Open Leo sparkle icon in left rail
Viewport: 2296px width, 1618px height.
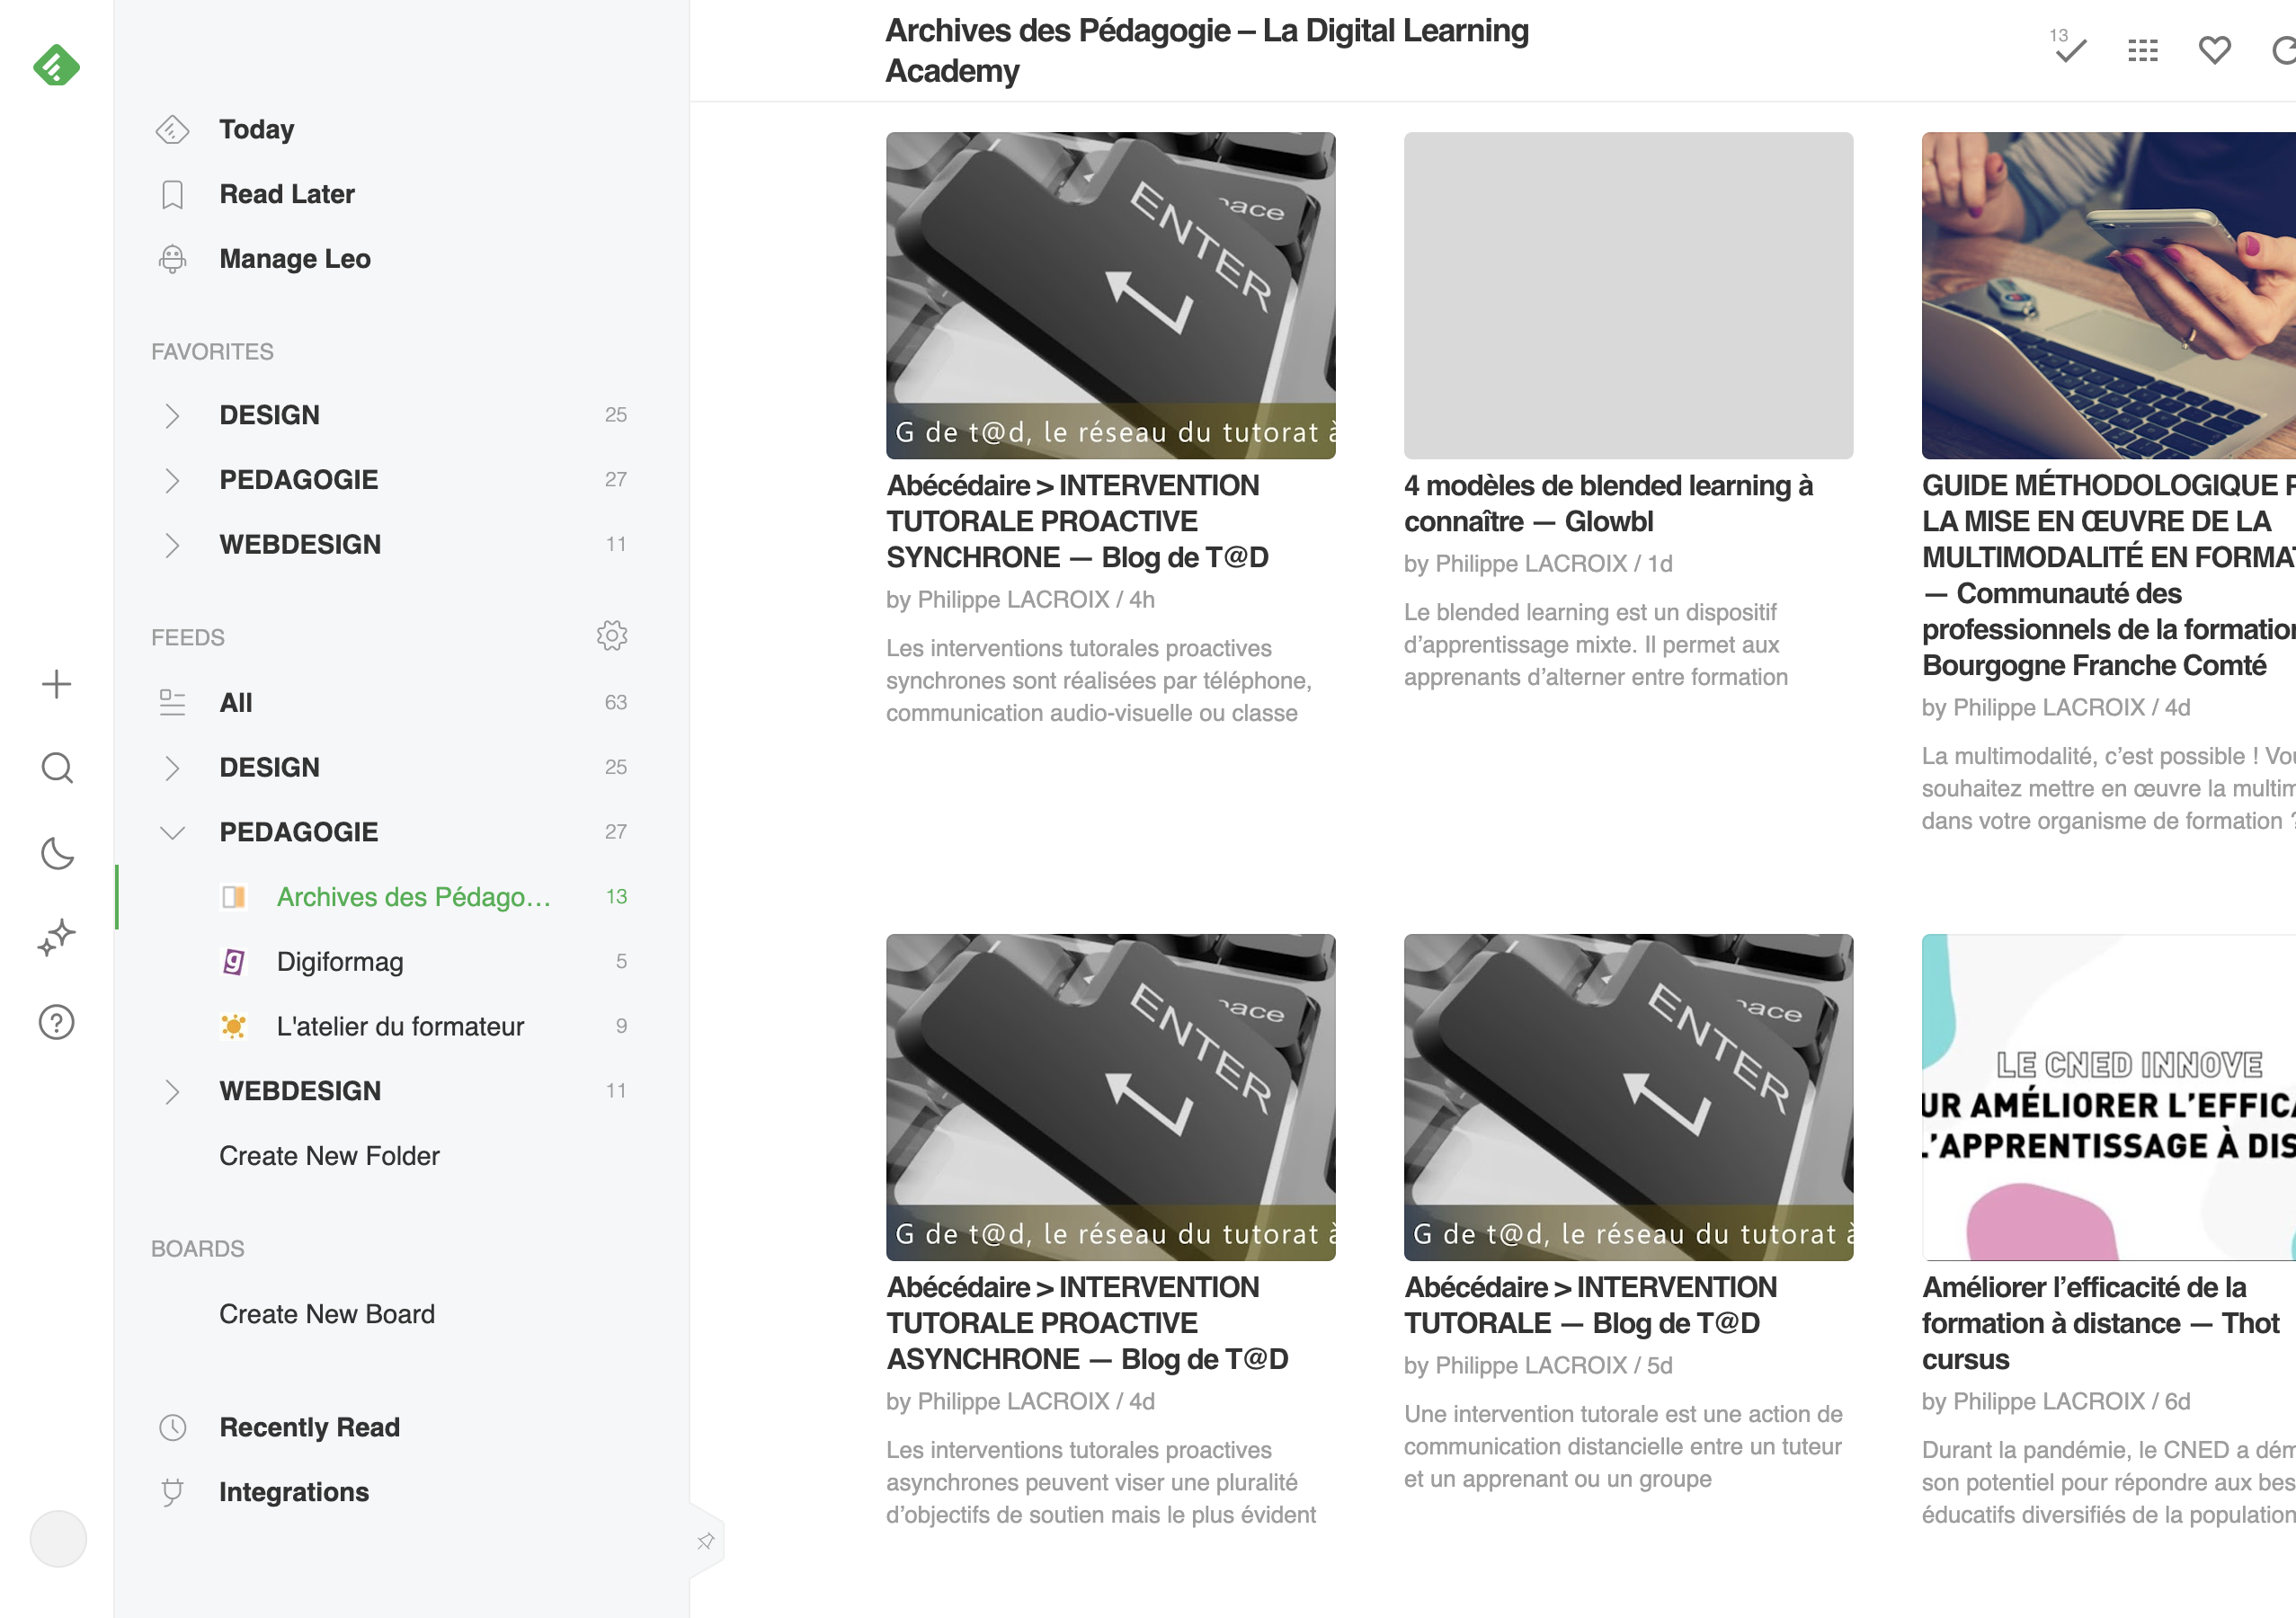pyautogui.click(x=56, y=937)
